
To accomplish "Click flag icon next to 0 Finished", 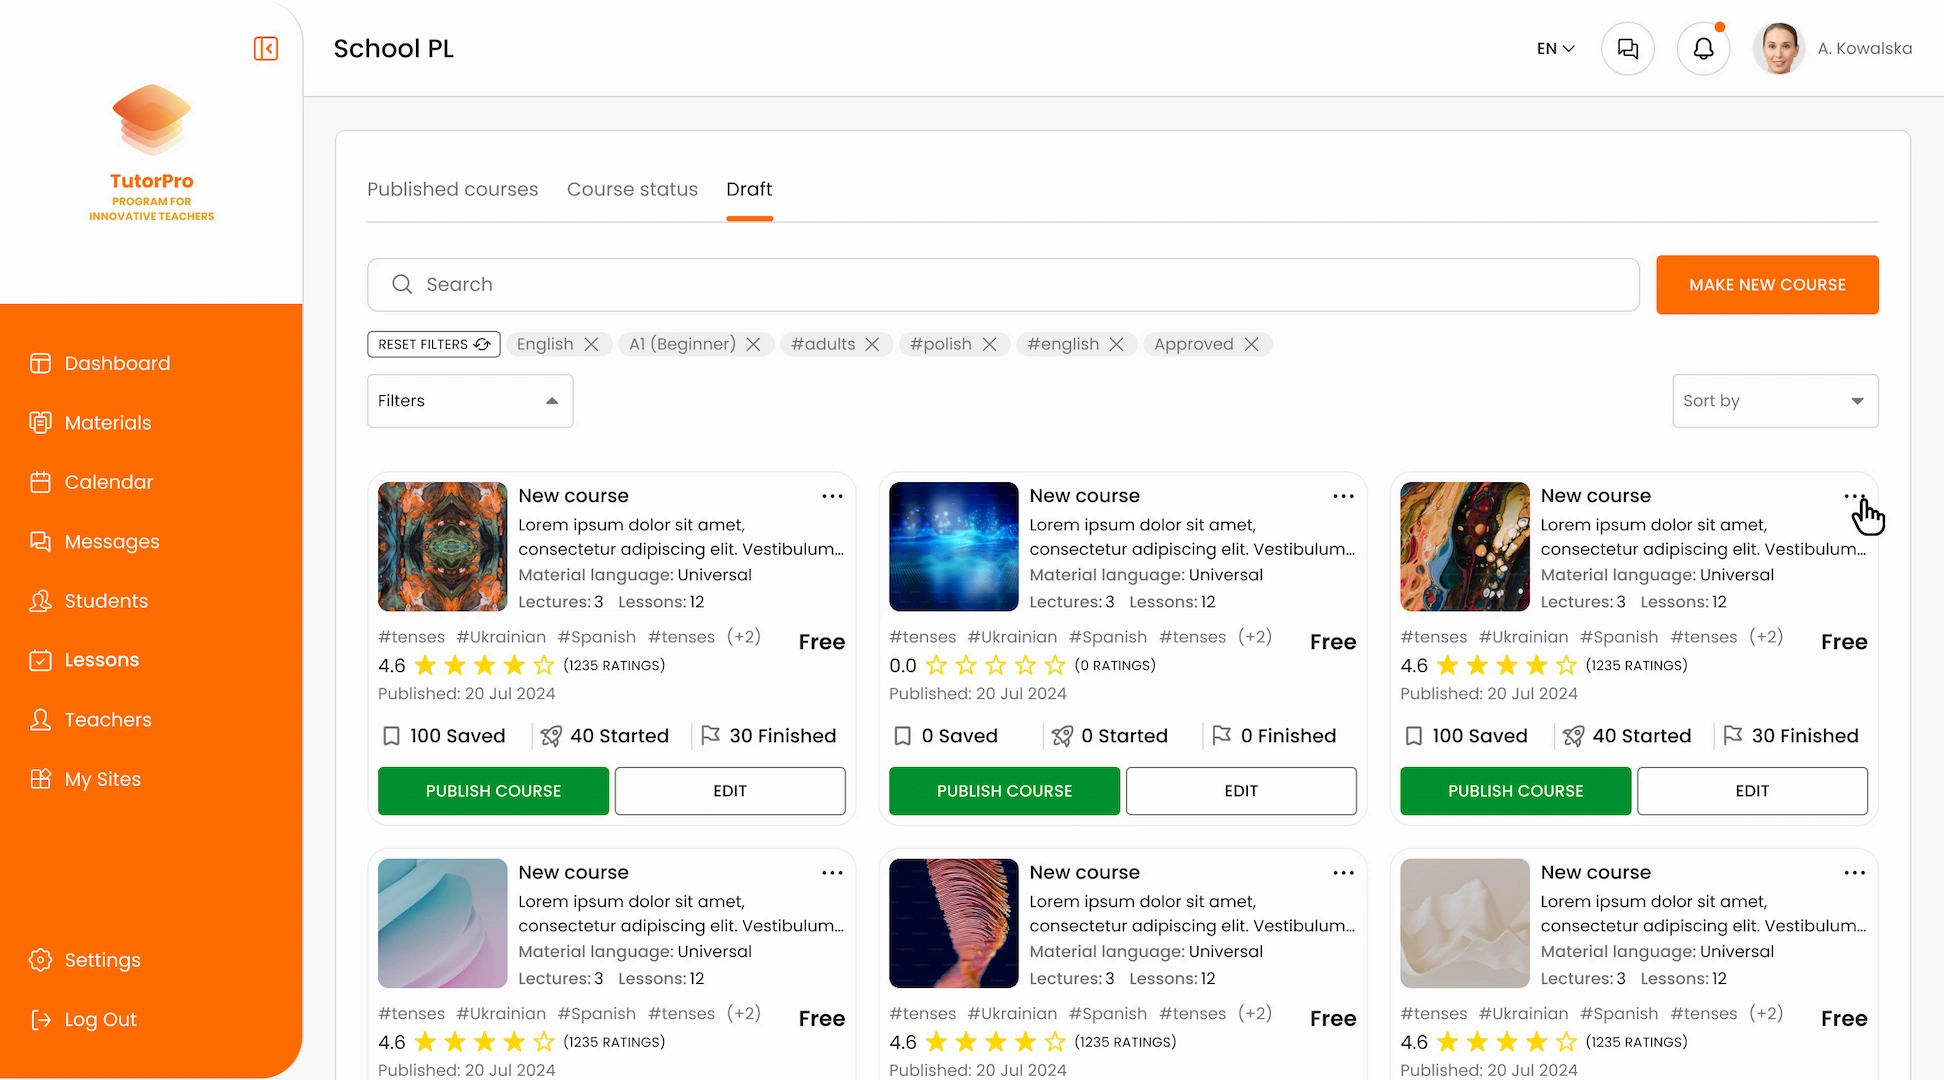I will 1221,736.
